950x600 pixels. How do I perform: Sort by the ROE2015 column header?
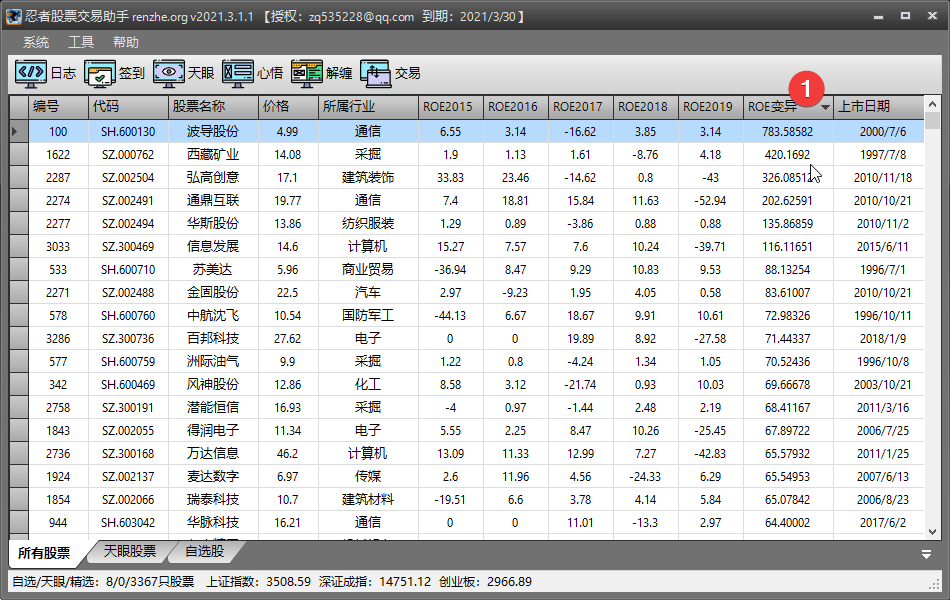[x=450, y=107]
